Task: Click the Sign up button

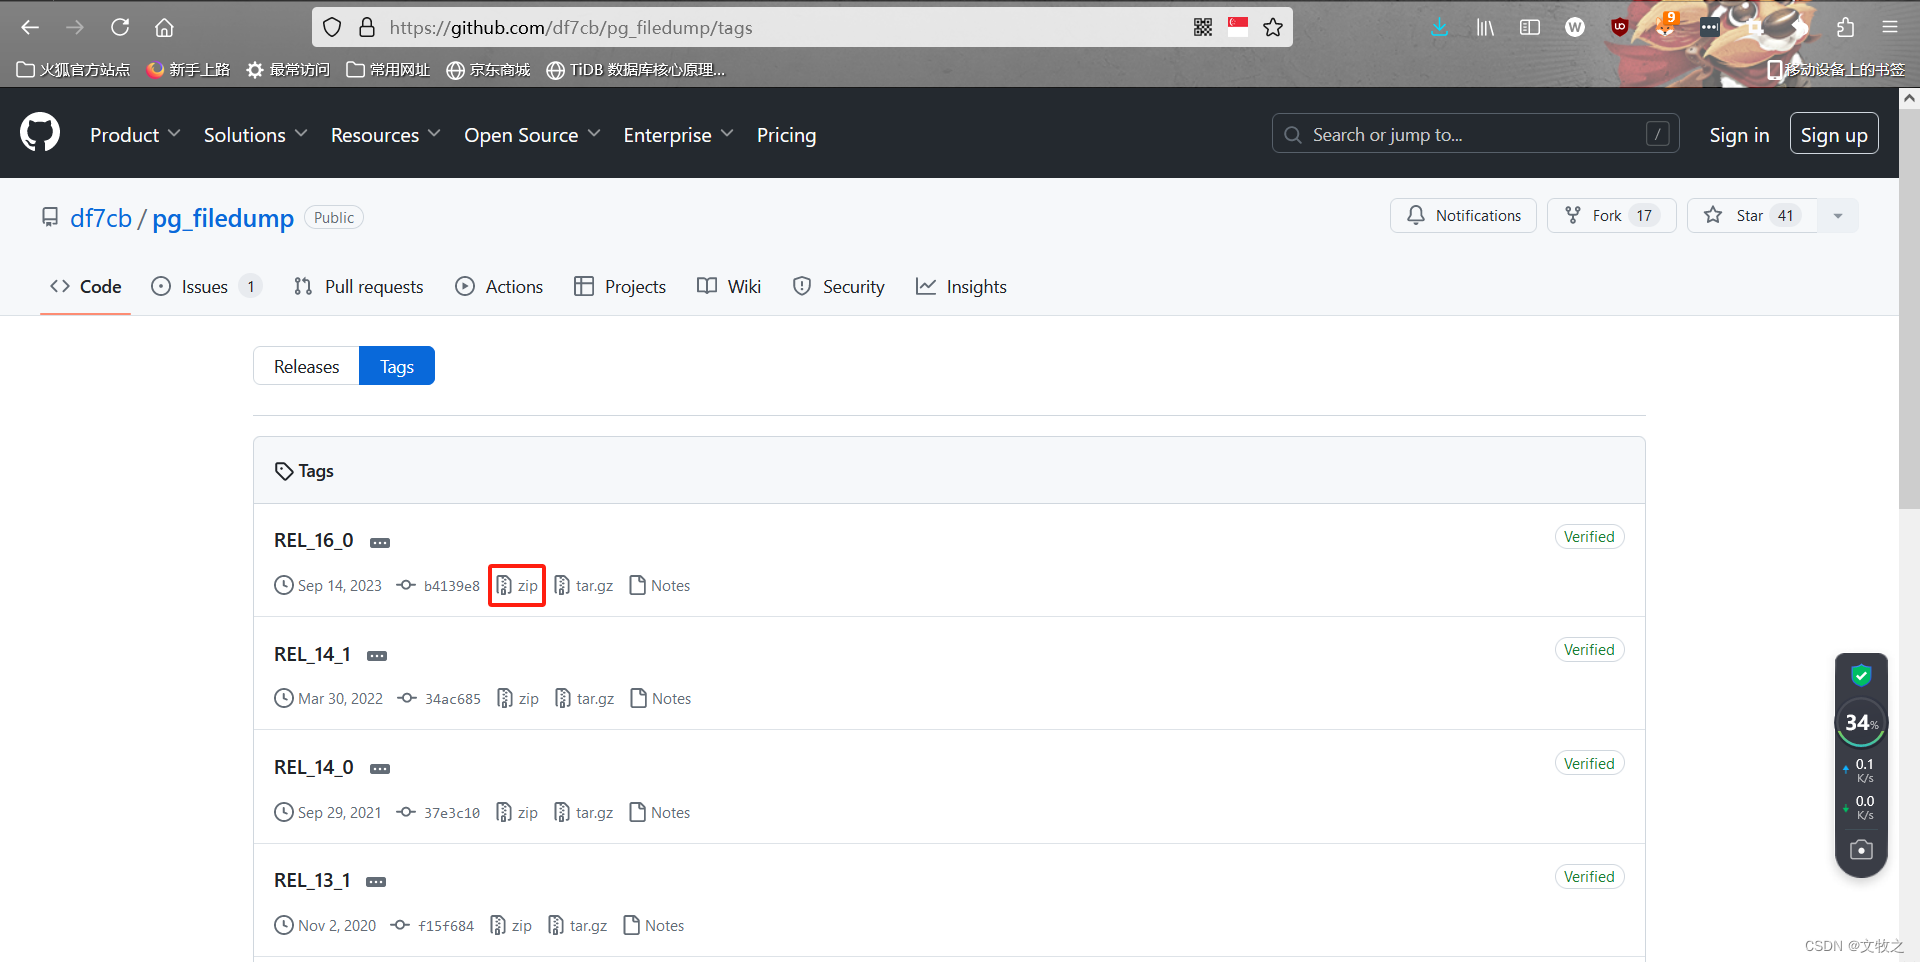Action: [x=1834, y=134]
